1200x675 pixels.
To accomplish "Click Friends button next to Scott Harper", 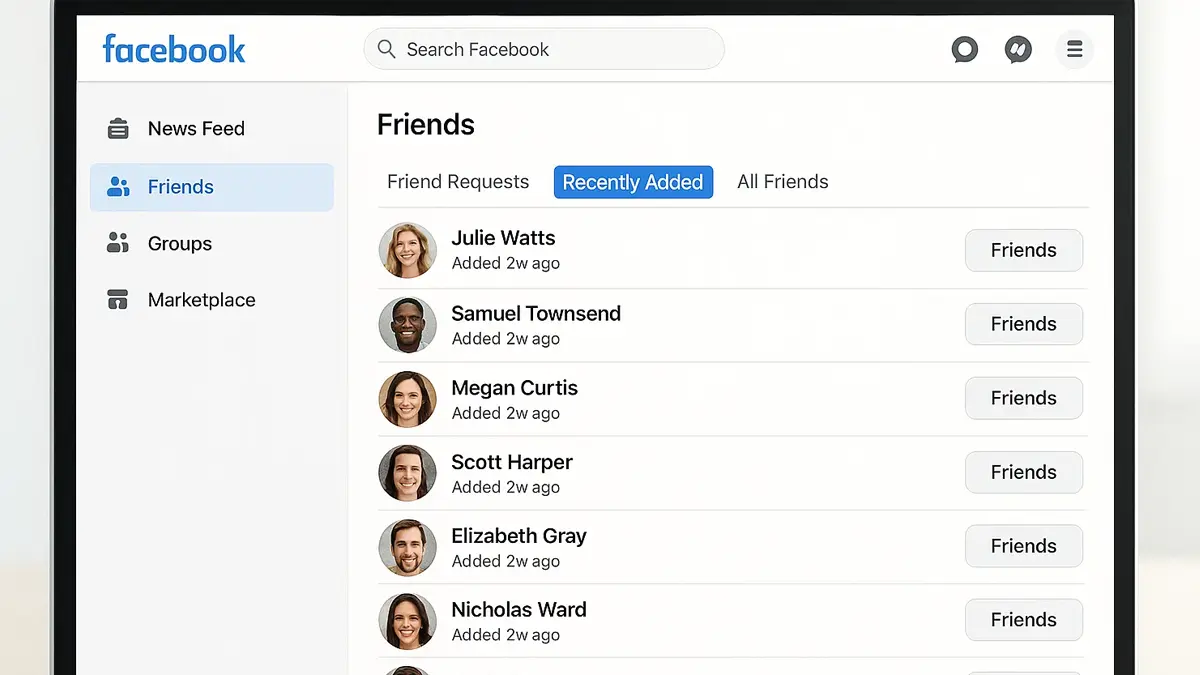I will tap(1023, 472).
